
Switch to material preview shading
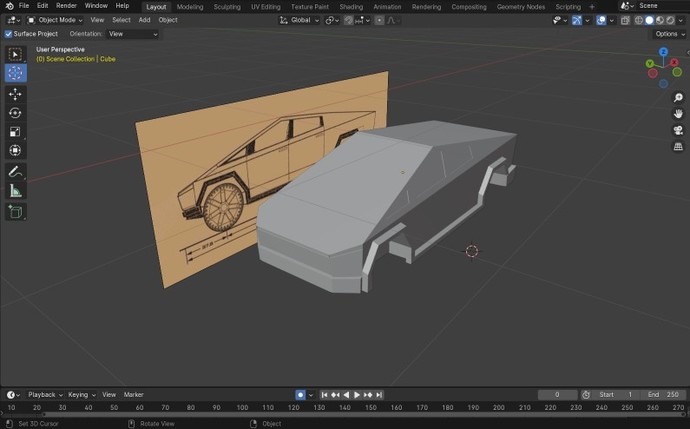660,20
